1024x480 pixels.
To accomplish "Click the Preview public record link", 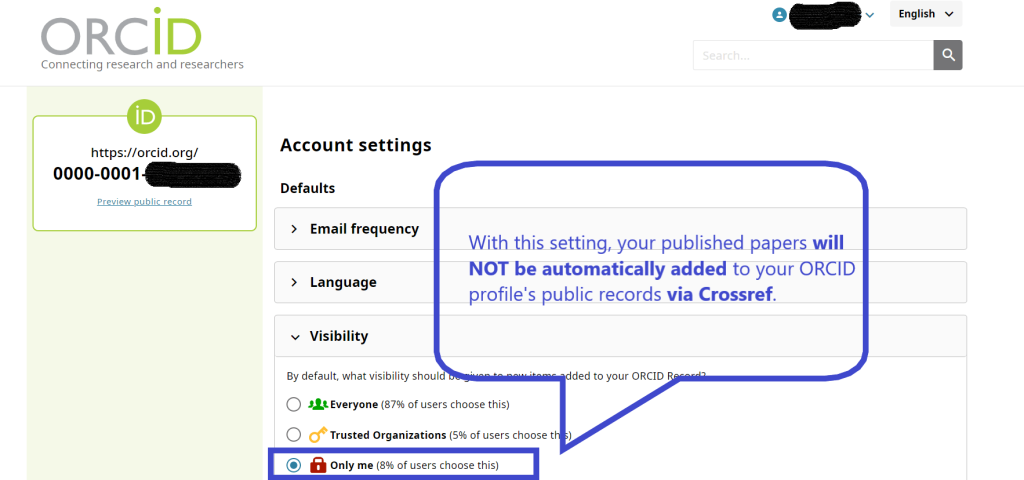I will [144, 202].
